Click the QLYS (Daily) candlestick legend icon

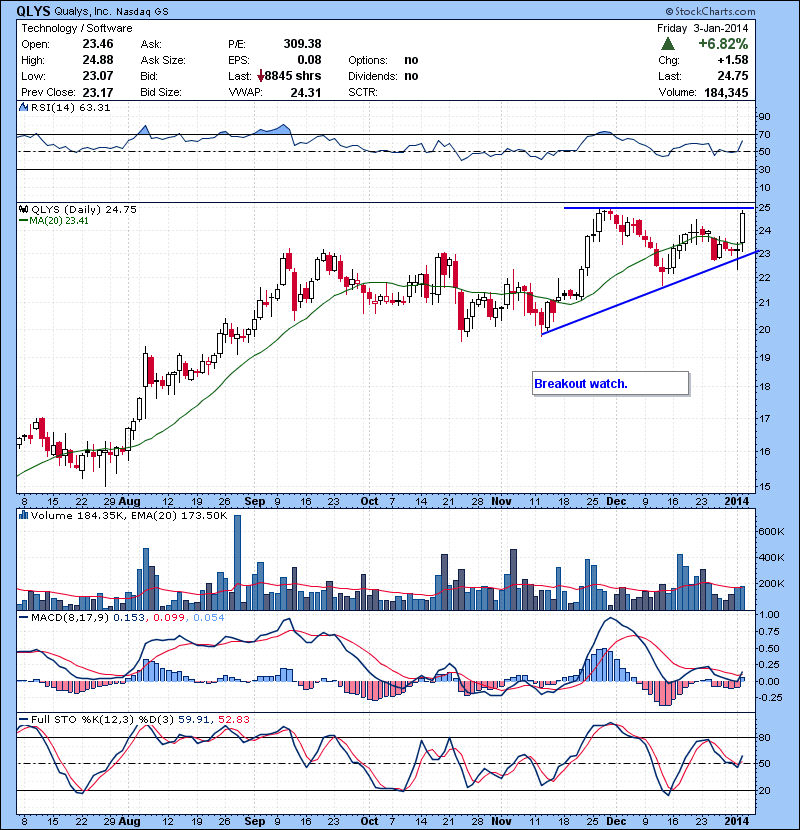pos(23,210)
